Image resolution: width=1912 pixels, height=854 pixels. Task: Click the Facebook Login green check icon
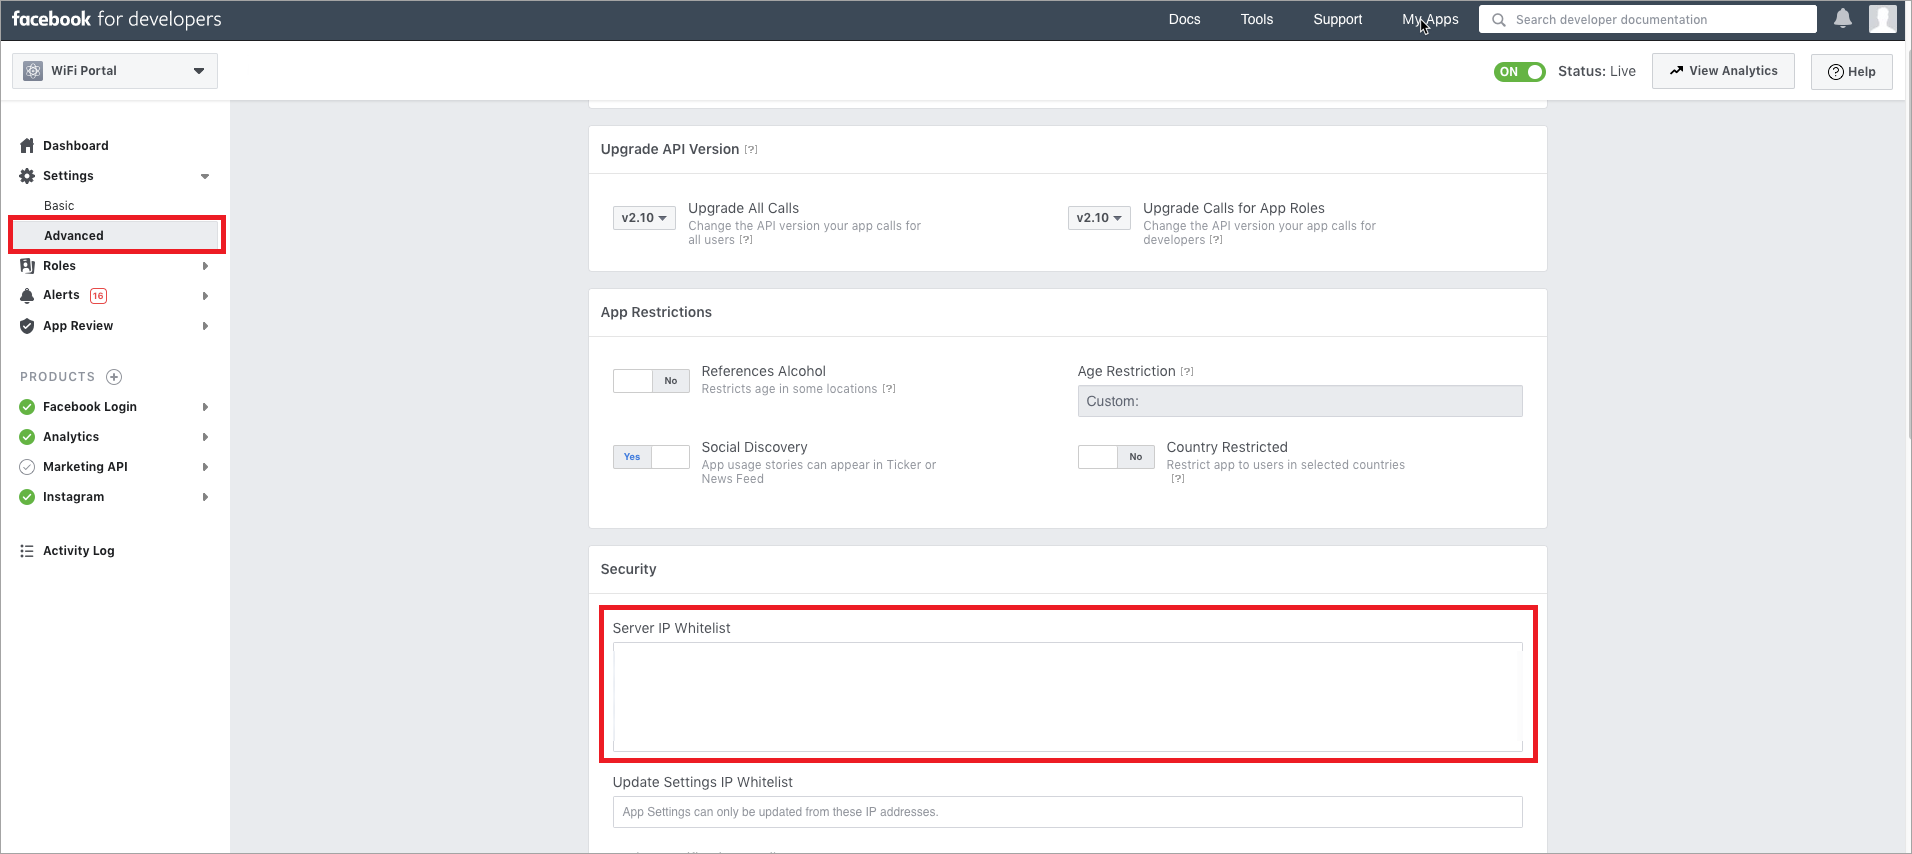tap(27, 407)
